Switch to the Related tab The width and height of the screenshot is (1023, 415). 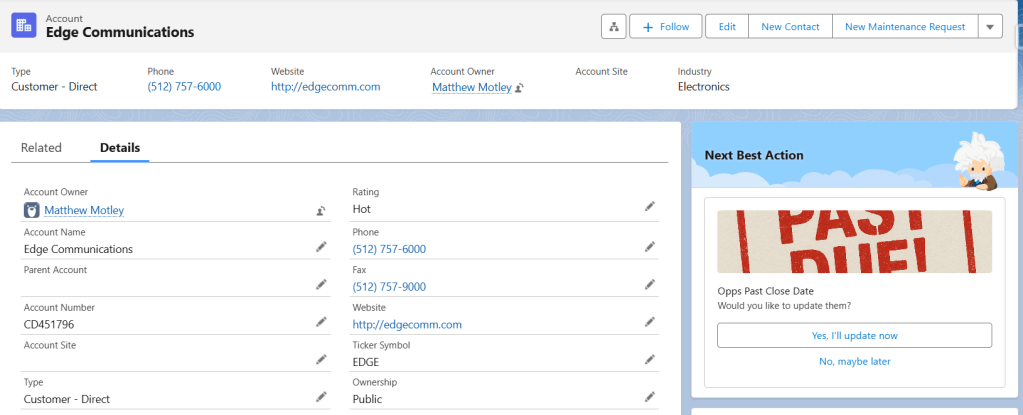(x=41, y=148)
